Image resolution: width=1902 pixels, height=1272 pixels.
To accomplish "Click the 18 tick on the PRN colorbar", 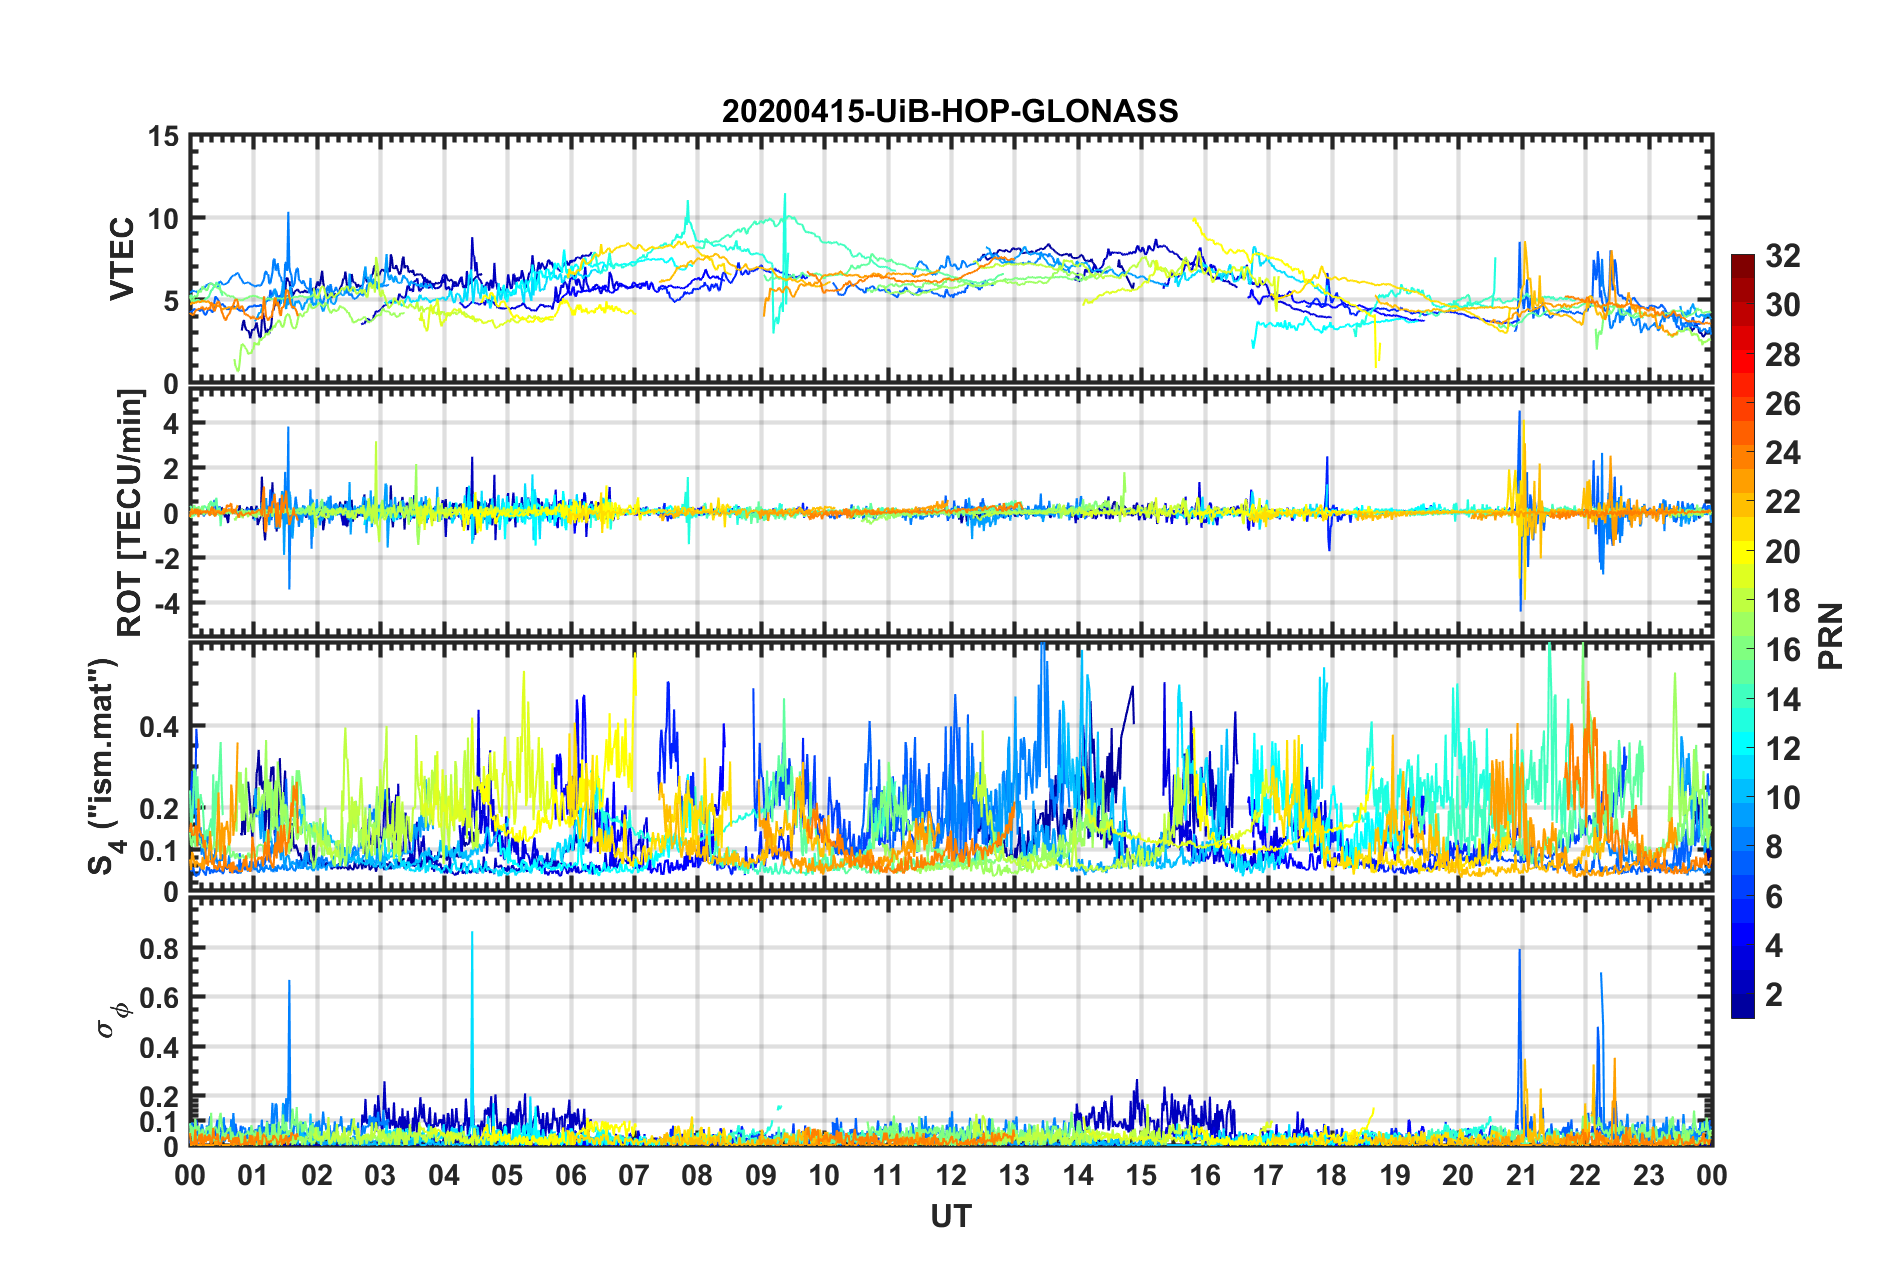I will point(1783,601).
